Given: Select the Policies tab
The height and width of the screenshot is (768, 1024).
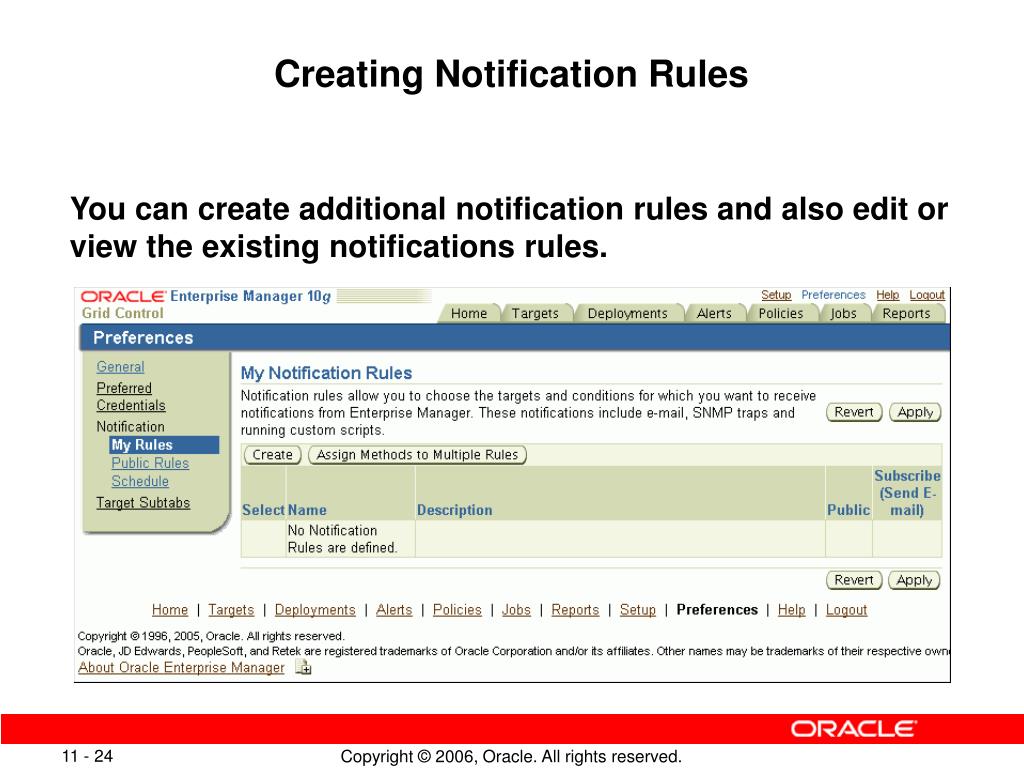Looking at the screenshot, I should pyautogui.click(x=780, y=313).
